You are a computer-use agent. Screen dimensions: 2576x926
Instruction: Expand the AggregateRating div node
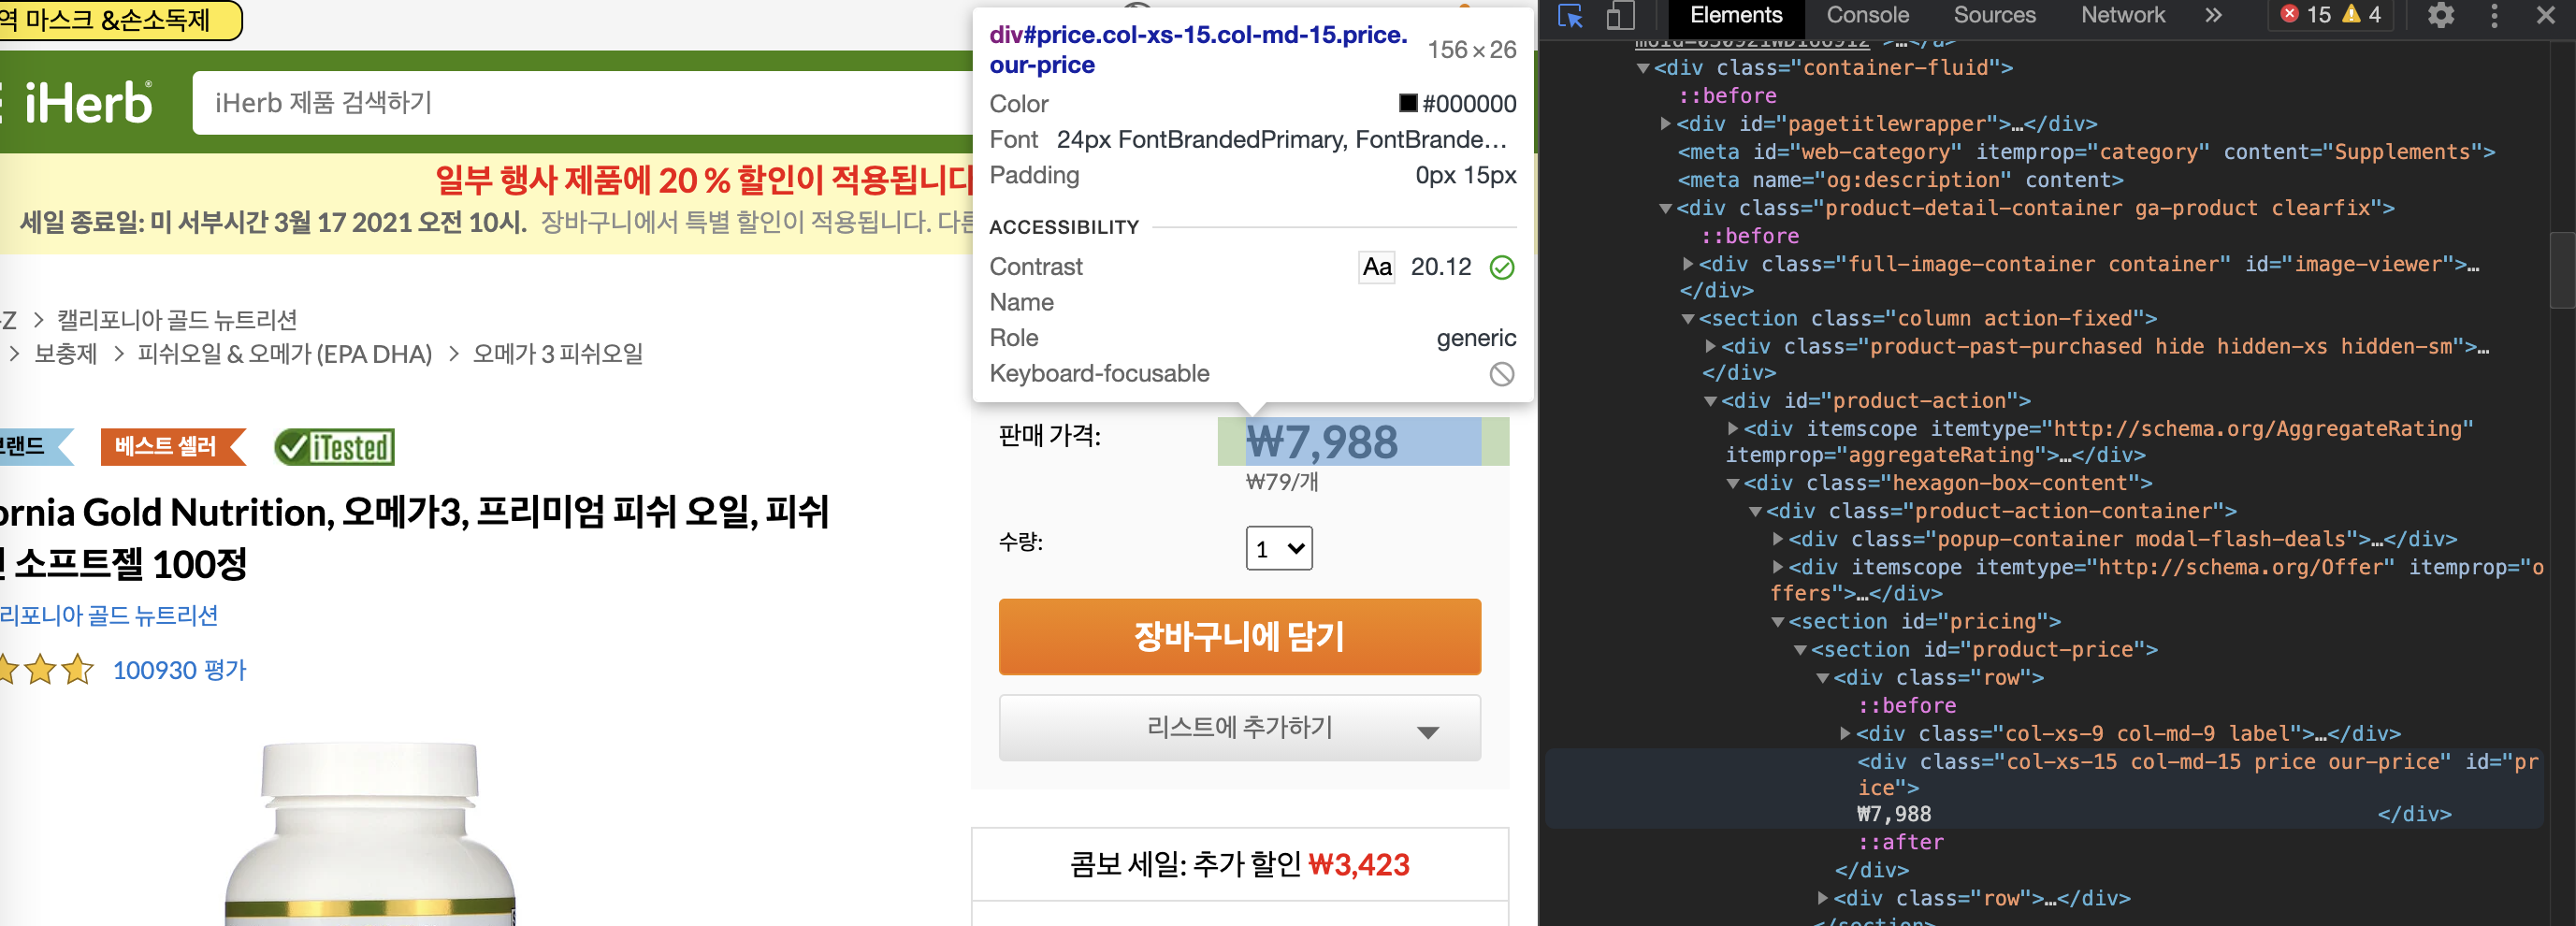[x=1733, y=429]
